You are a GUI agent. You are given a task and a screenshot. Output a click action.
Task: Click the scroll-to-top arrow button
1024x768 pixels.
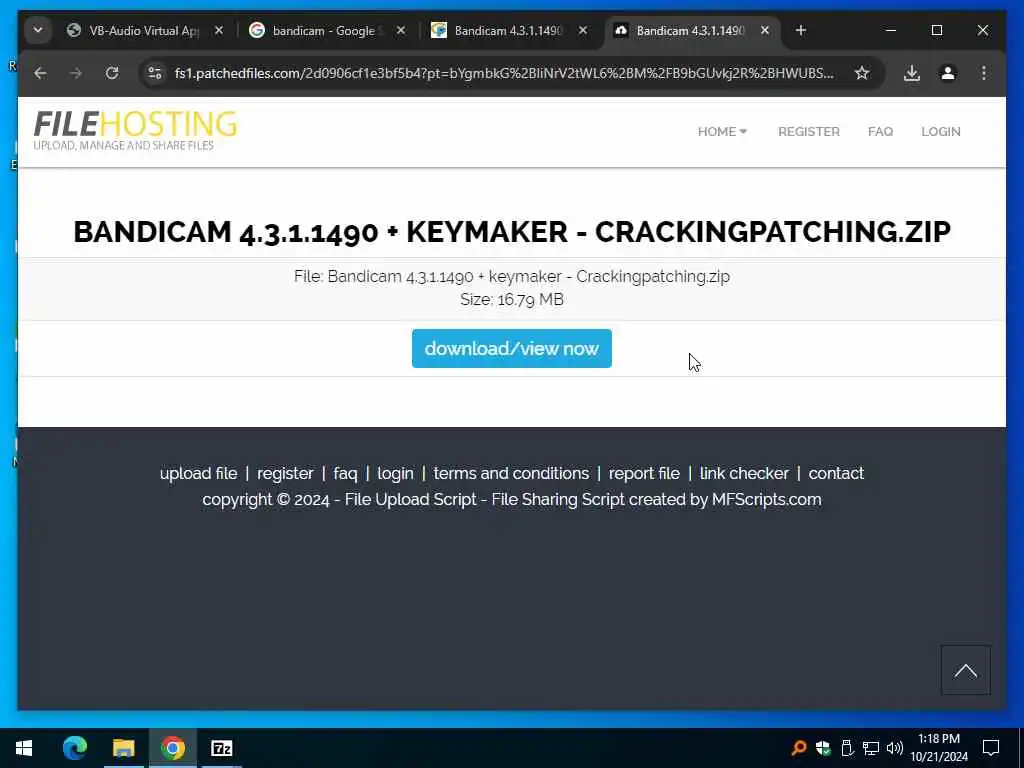coord(965,670)
